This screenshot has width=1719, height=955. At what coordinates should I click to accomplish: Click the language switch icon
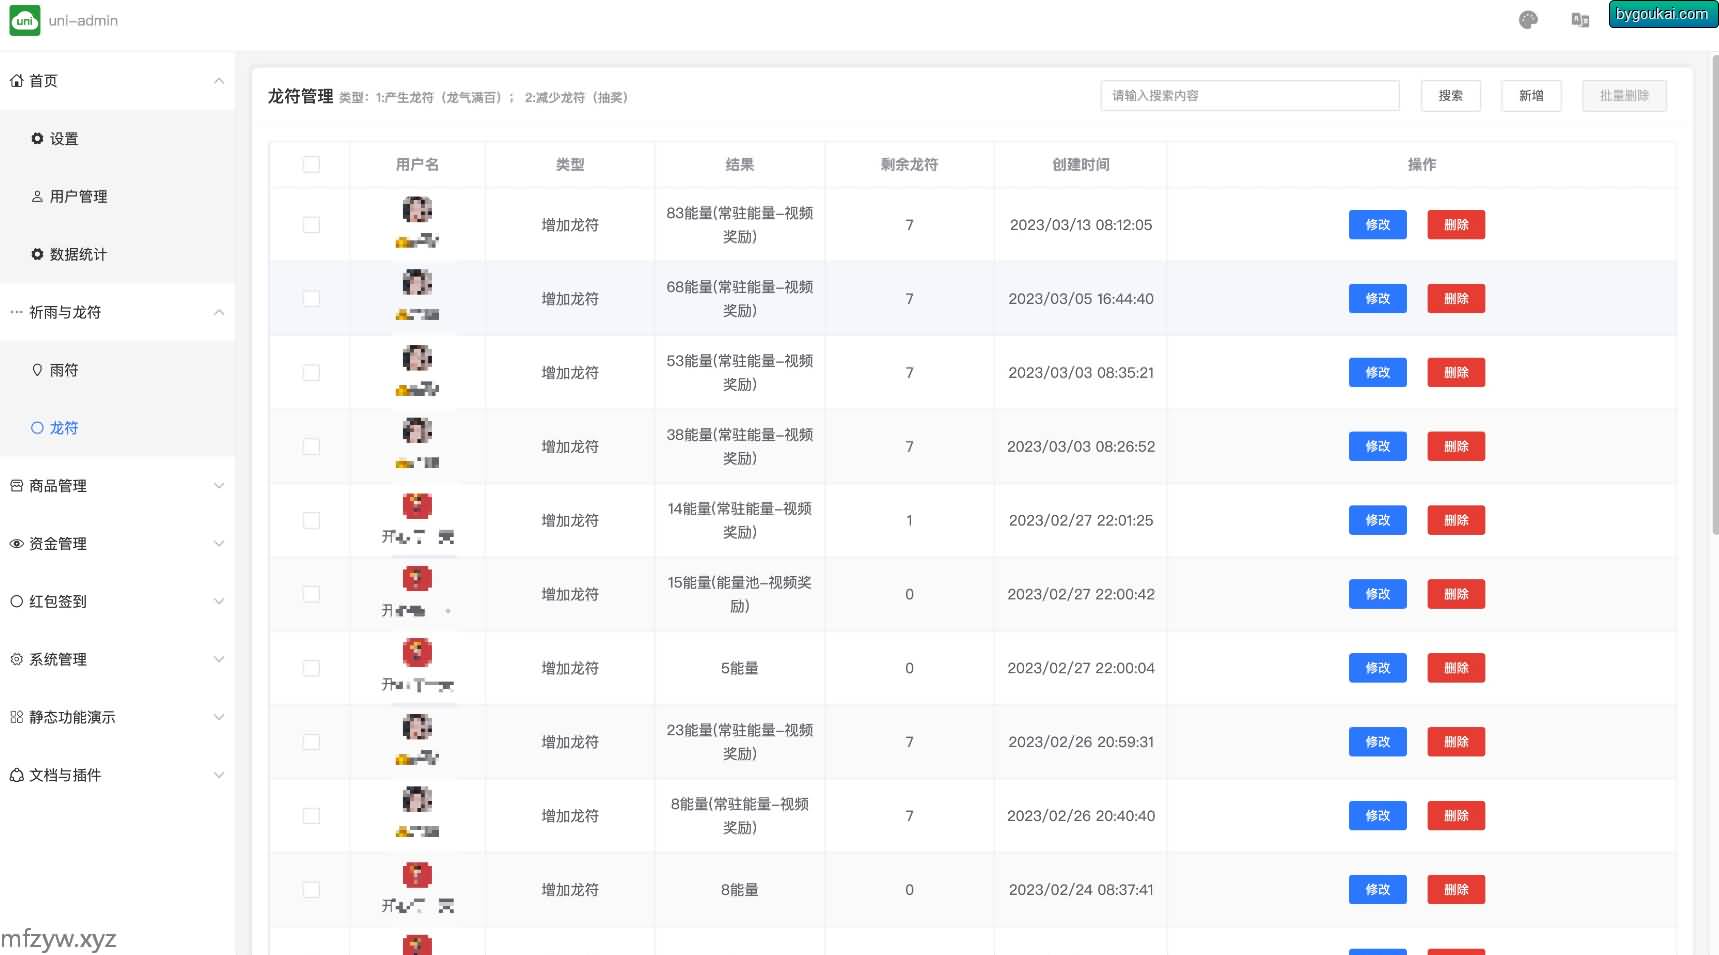1580,20
